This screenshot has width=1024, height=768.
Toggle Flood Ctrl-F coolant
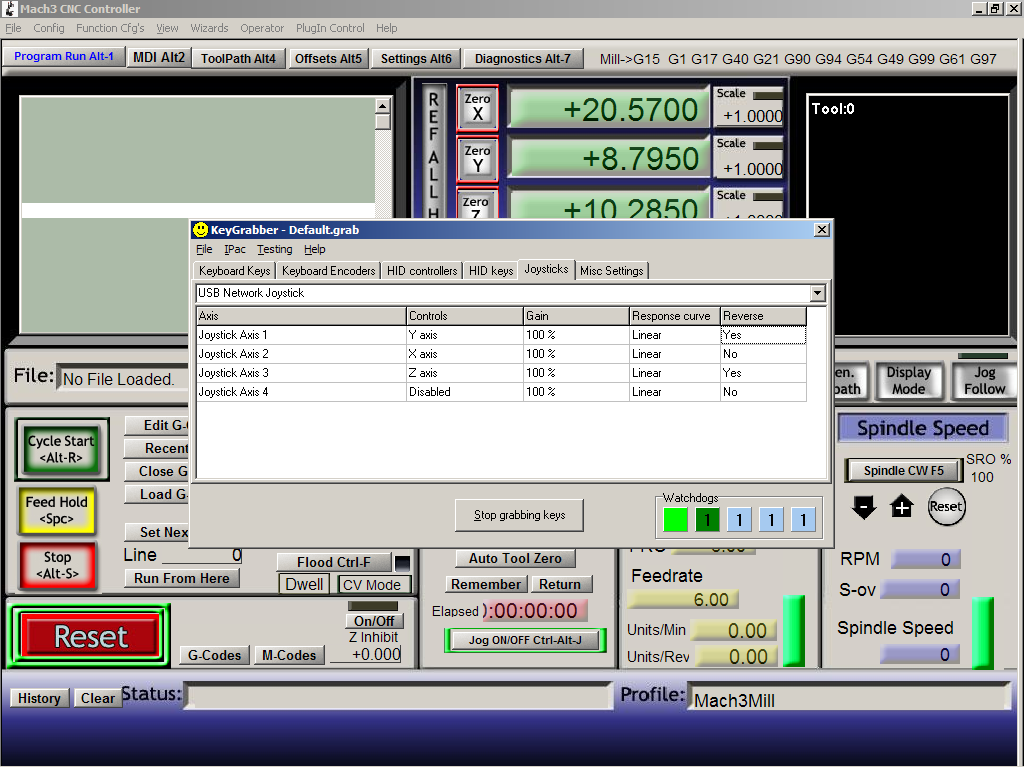(x=334, y=562)
